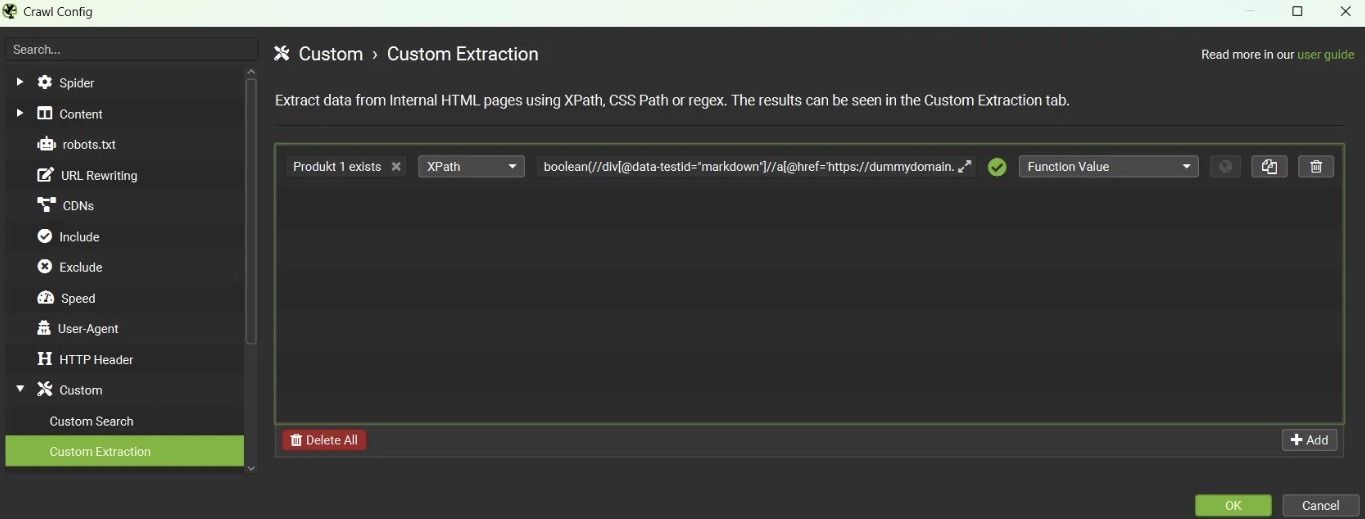Screen dimensions: 1365x519
Task: Click the Spider gear icon
Action: tap(45, 82)
